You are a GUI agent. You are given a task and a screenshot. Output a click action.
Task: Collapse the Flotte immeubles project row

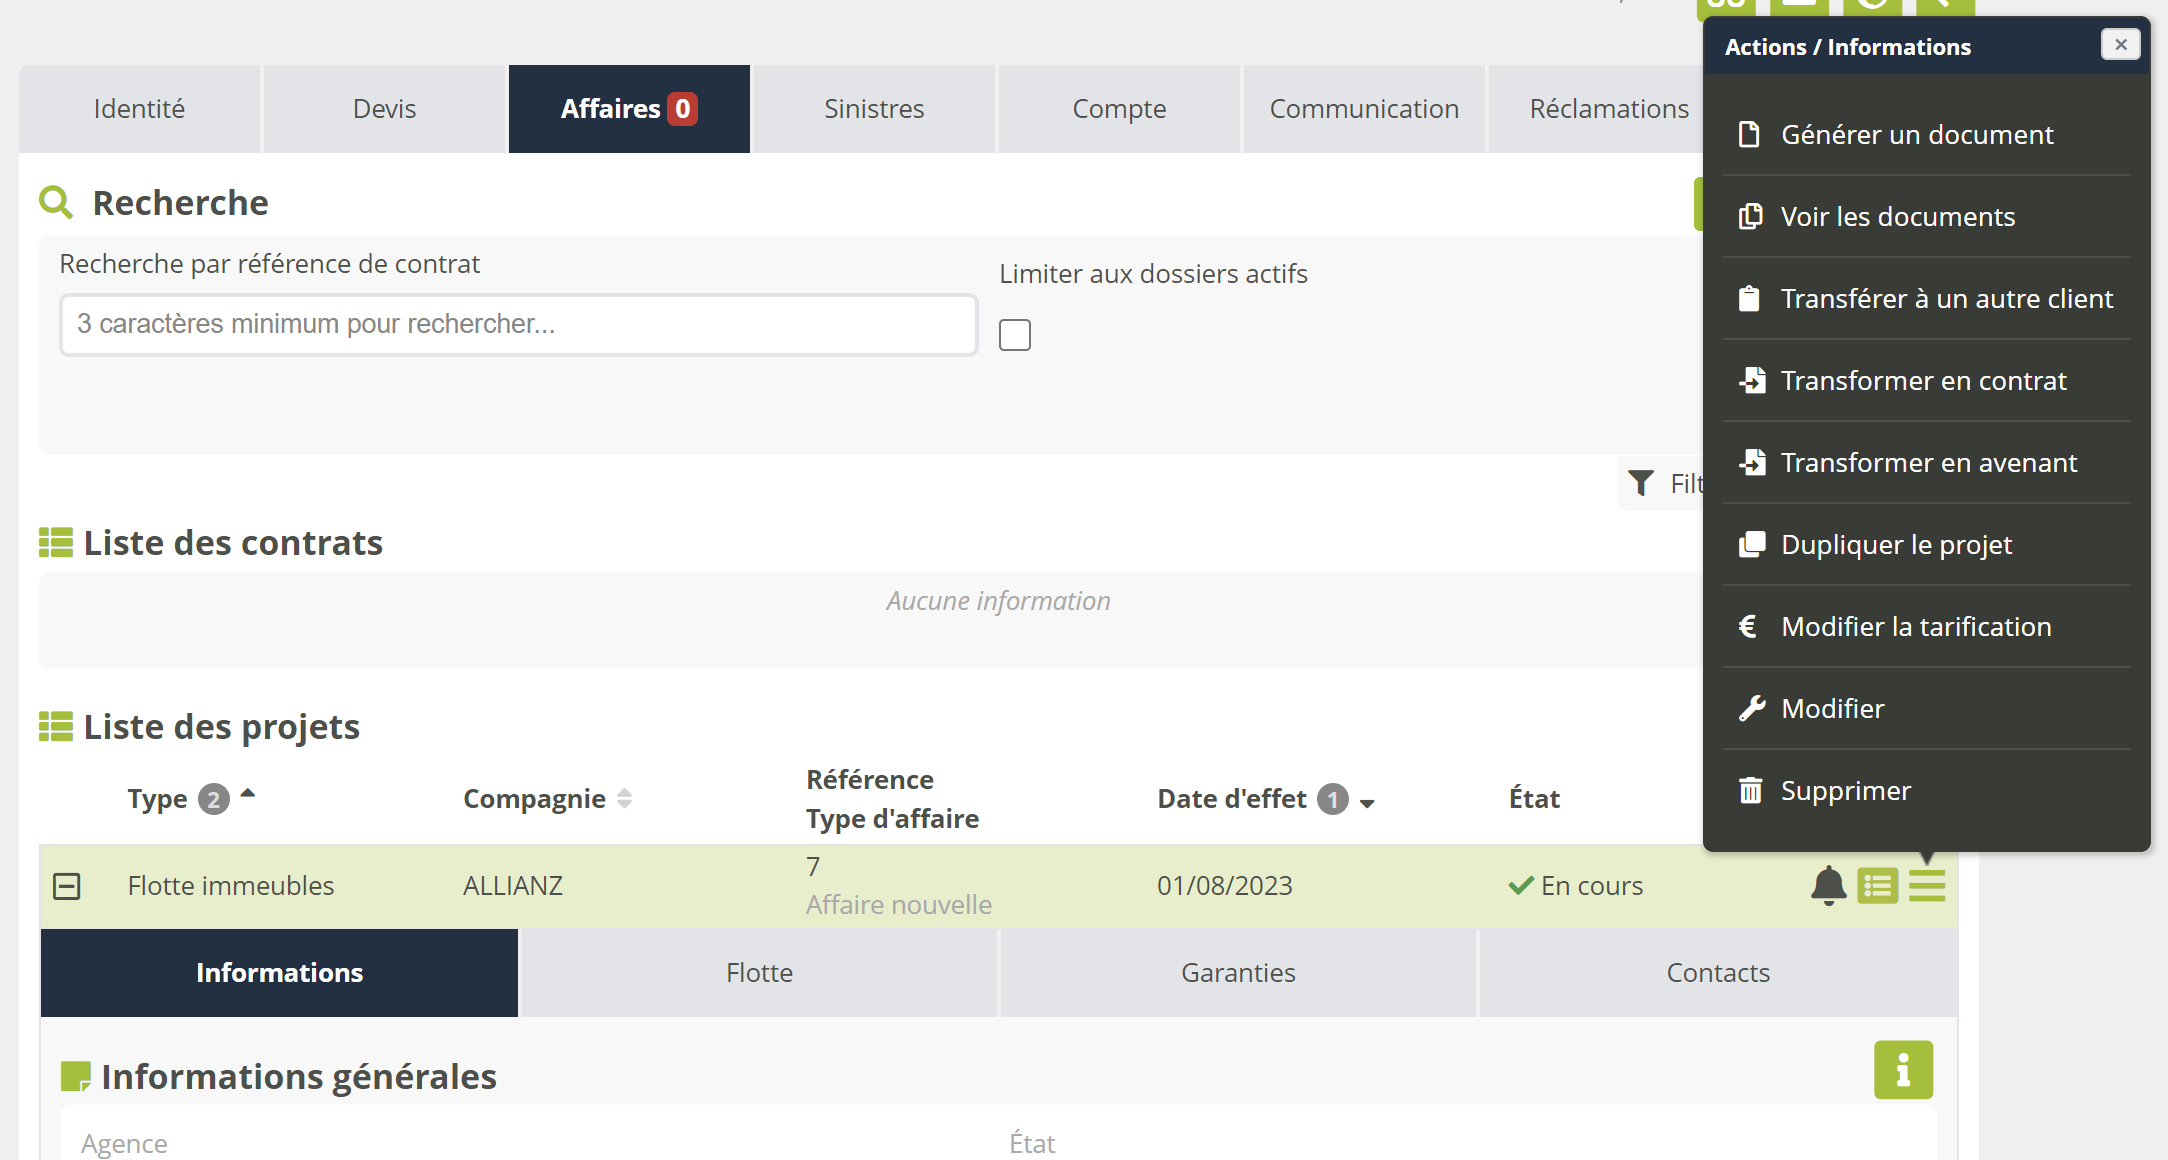click(x=67, y=886)
